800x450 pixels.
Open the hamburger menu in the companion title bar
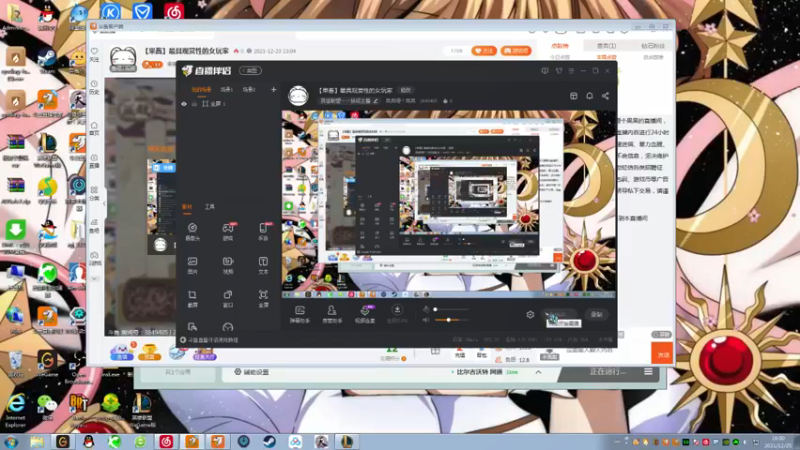[x=571, y=71]
